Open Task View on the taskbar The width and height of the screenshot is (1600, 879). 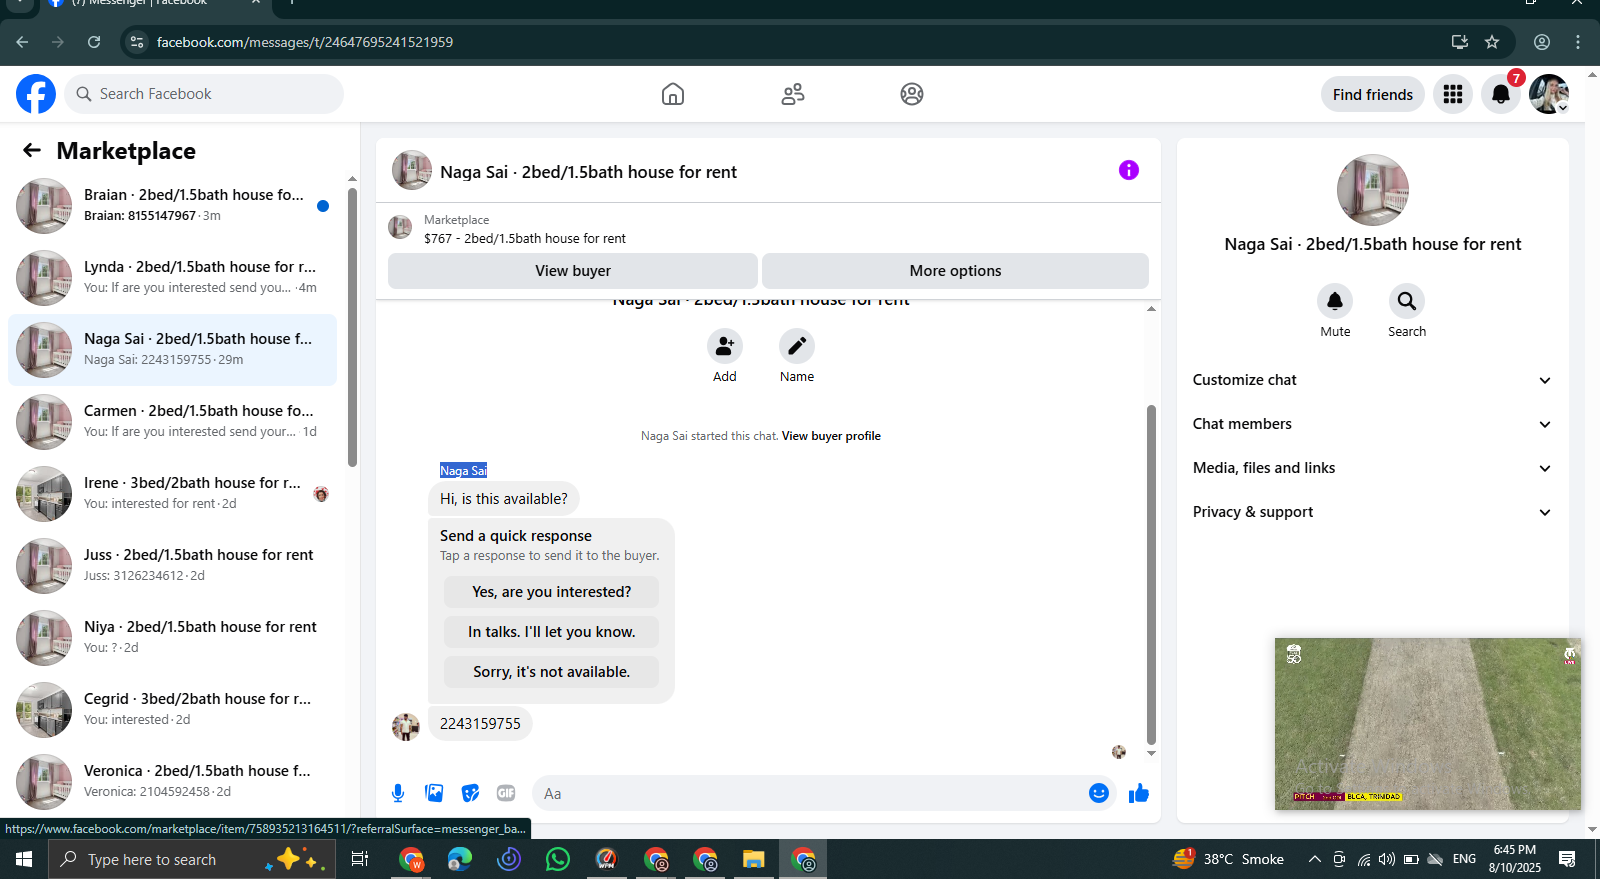[x=360, y=859]
